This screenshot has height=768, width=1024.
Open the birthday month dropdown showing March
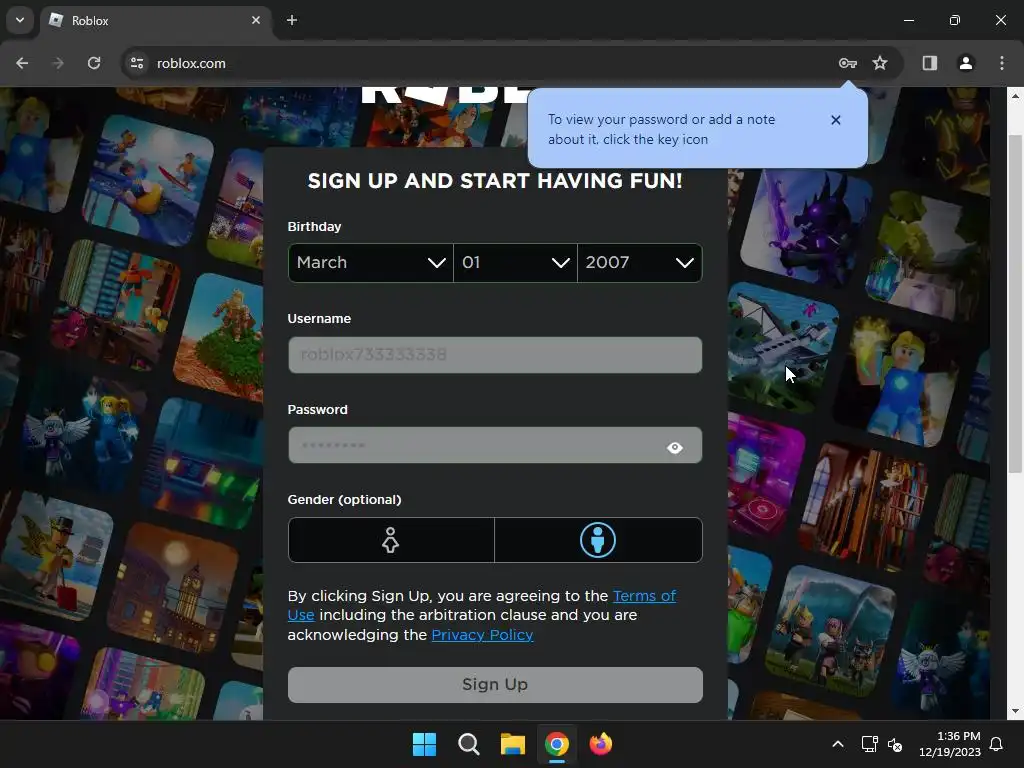tap(370, 263)
